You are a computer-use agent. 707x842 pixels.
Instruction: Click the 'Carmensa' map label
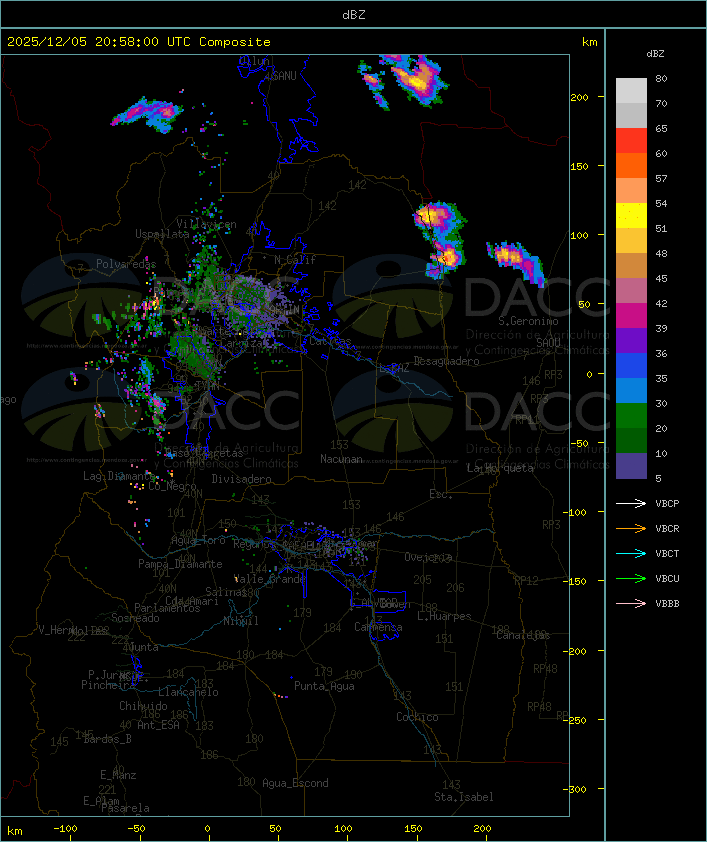[x=378, y=627]
